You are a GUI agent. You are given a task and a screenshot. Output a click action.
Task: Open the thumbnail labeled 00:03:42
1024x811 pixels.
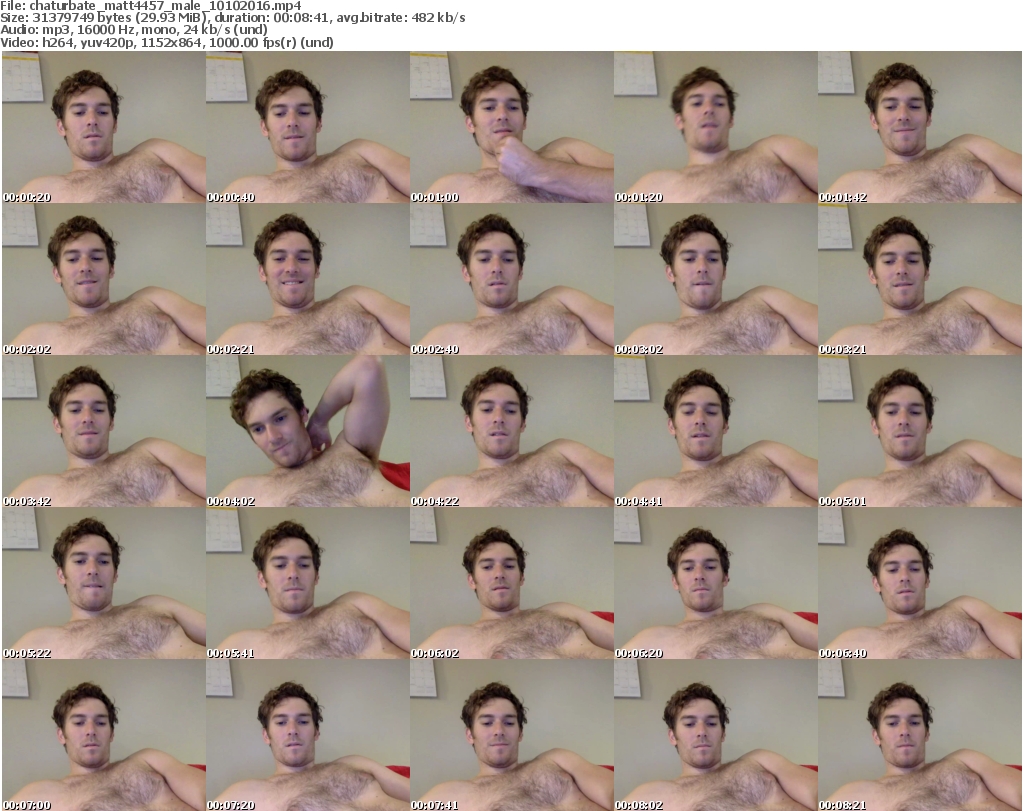coord(104,432)
